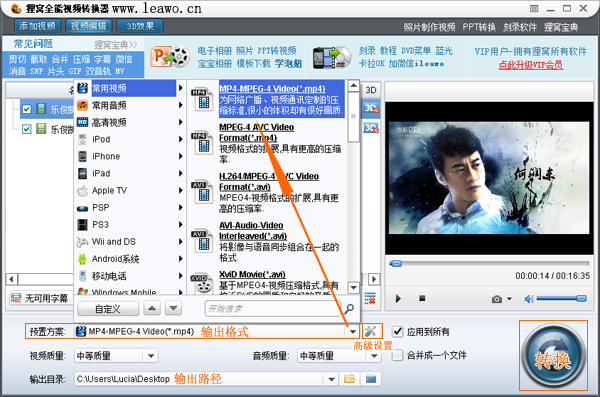
Task: Expand the 预置方案 format dropdown
Action: click(353, 332)
